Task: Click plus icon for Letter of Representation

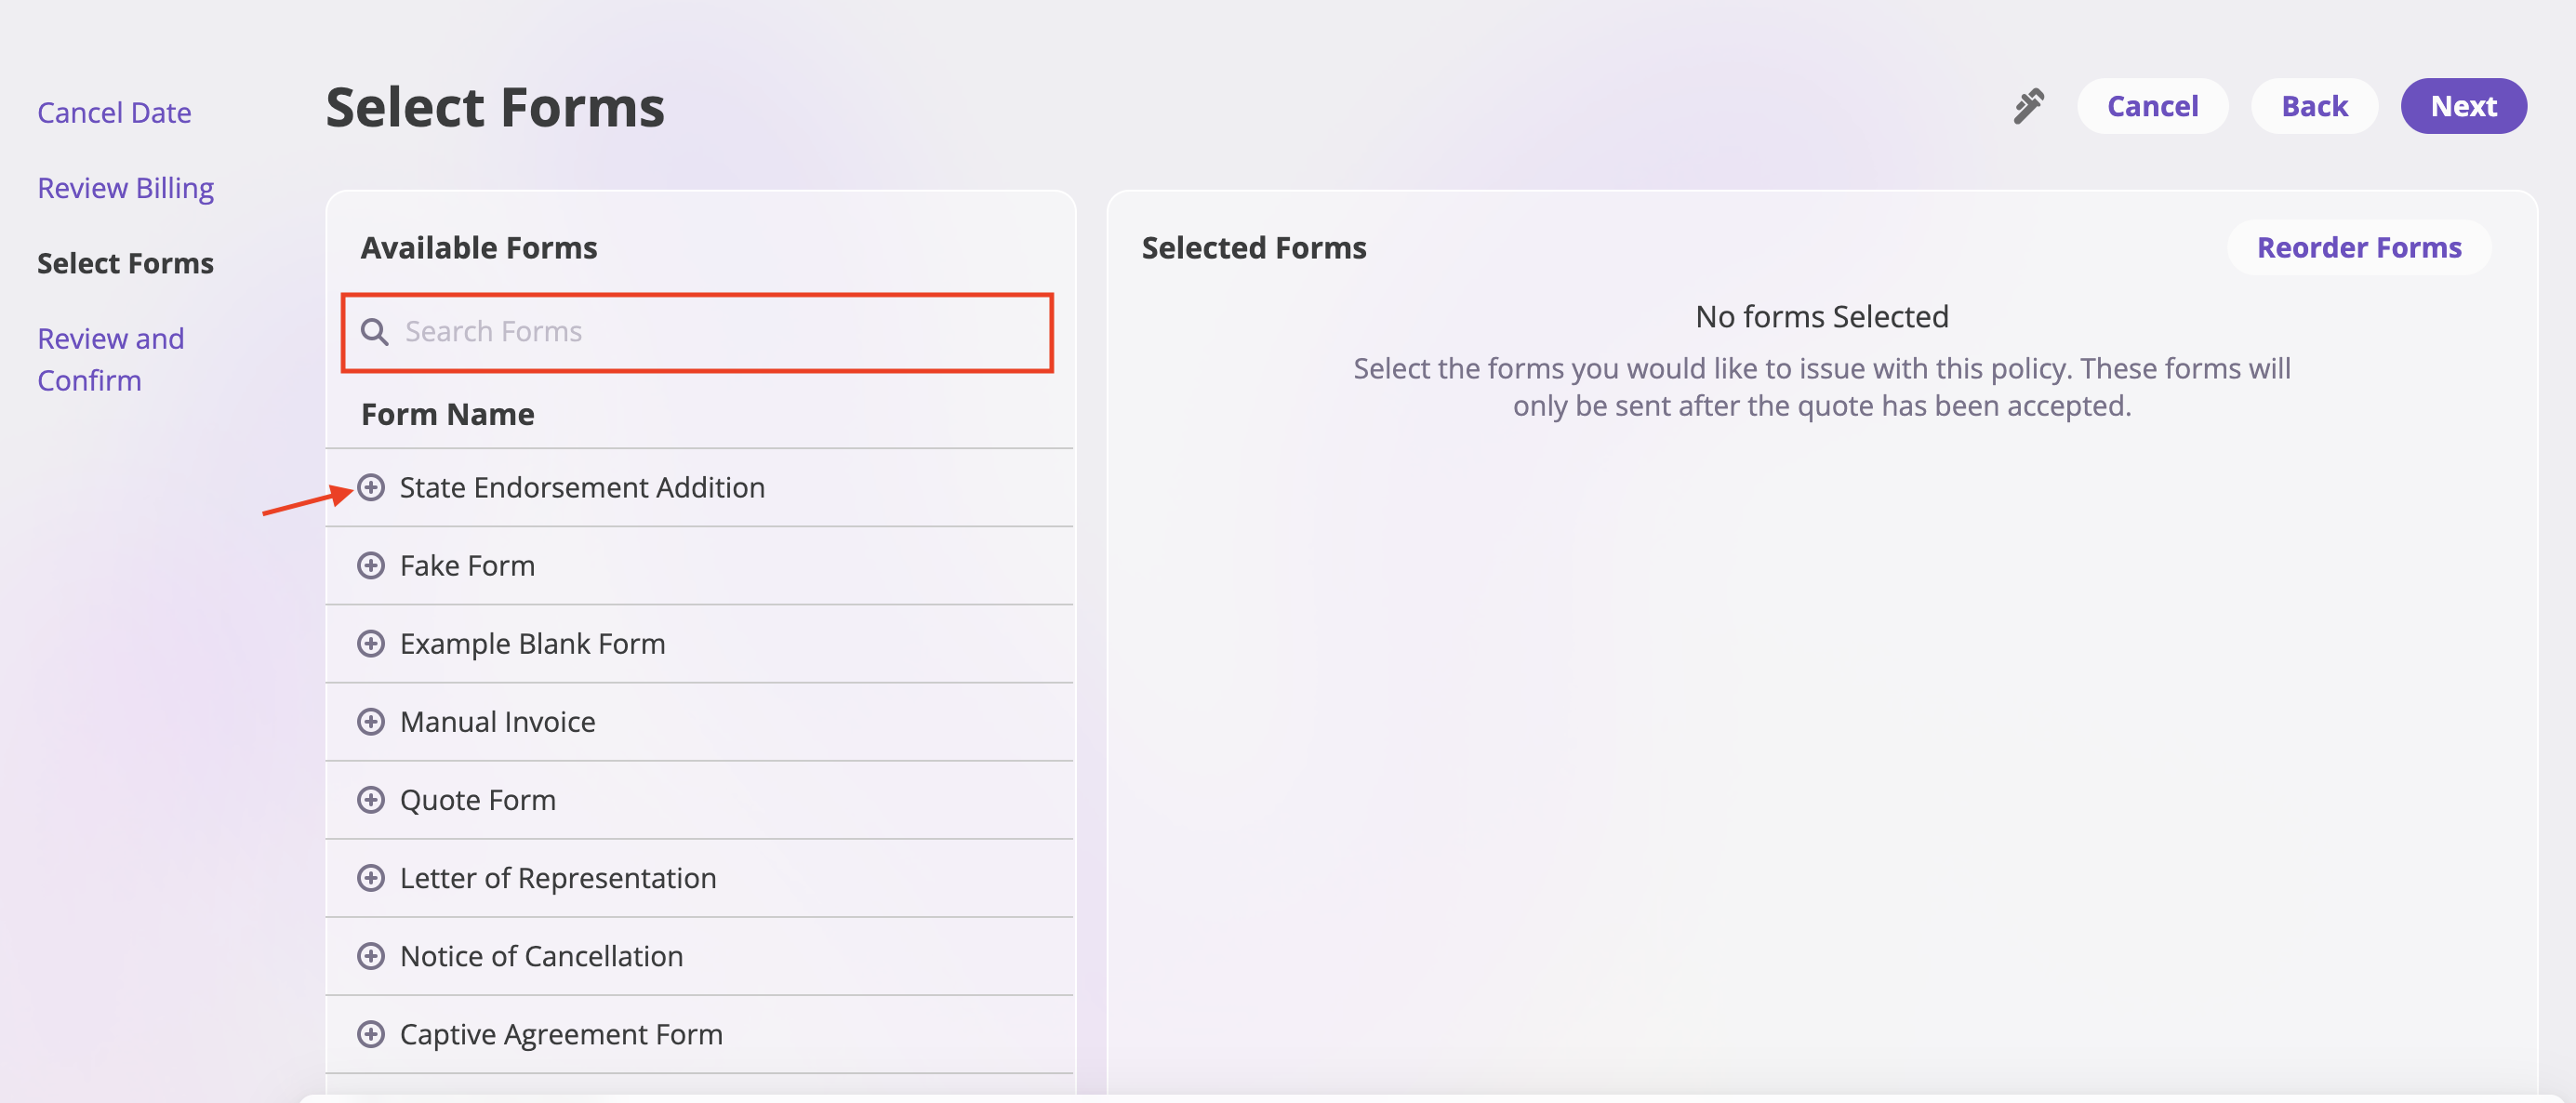Action: click(x=371, y=878)
